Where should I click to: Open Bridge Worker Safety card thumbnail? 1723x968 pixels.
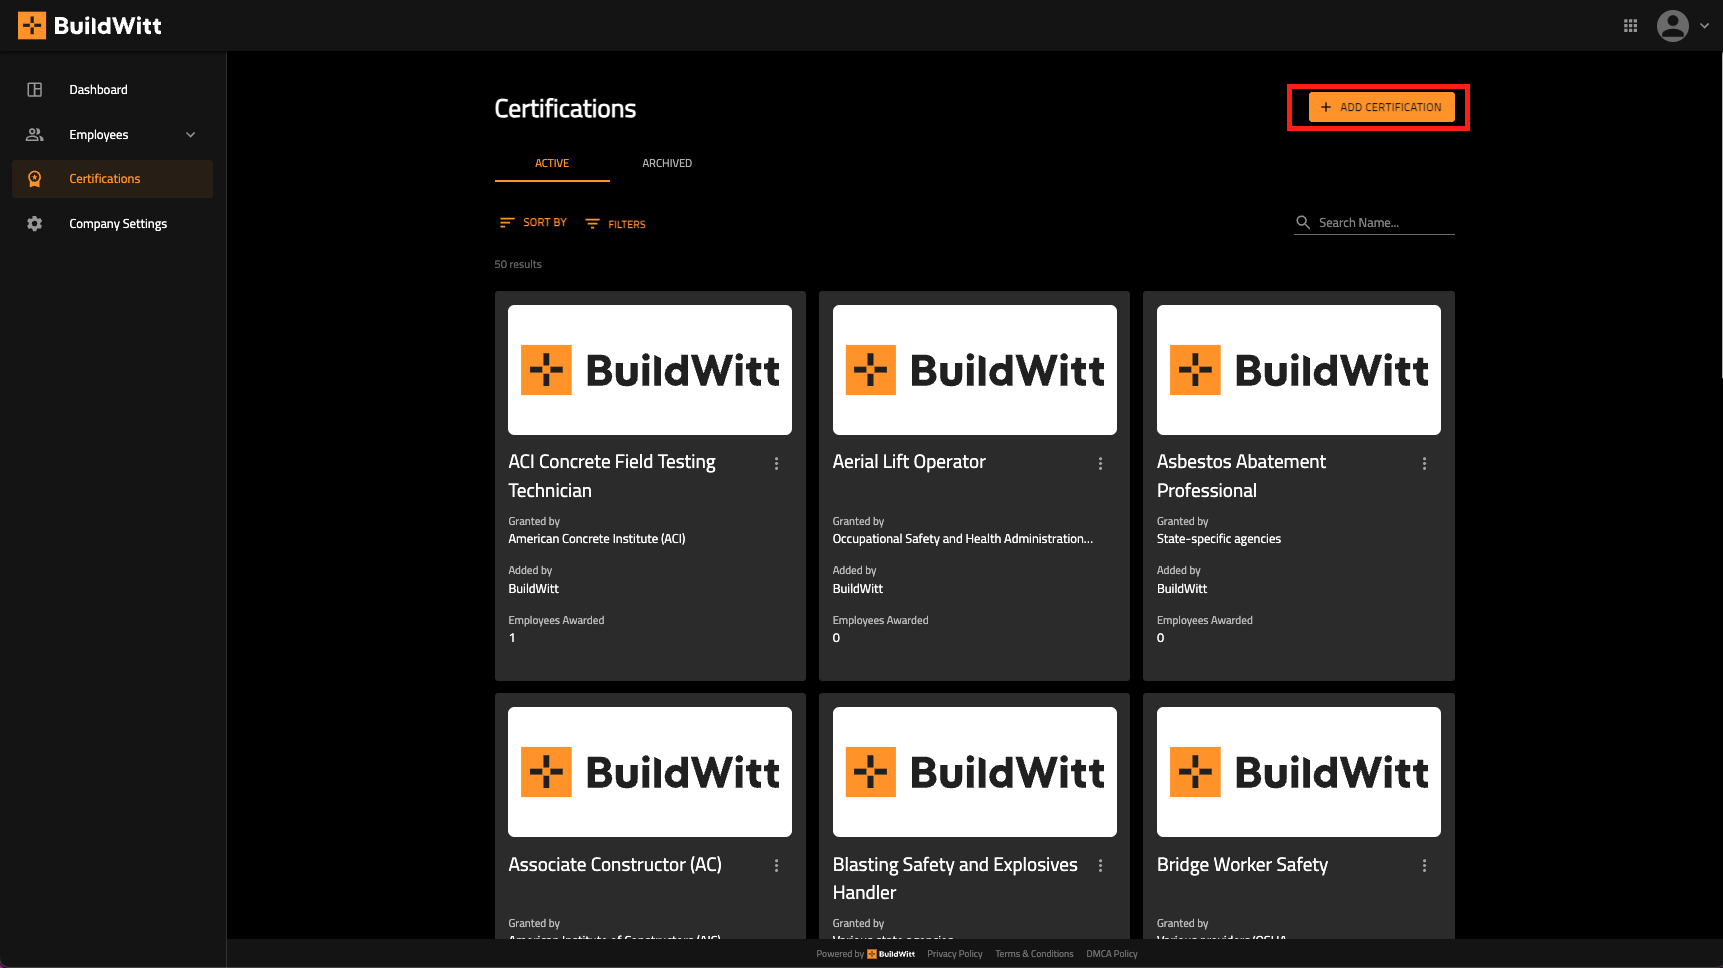[1298, 772]
